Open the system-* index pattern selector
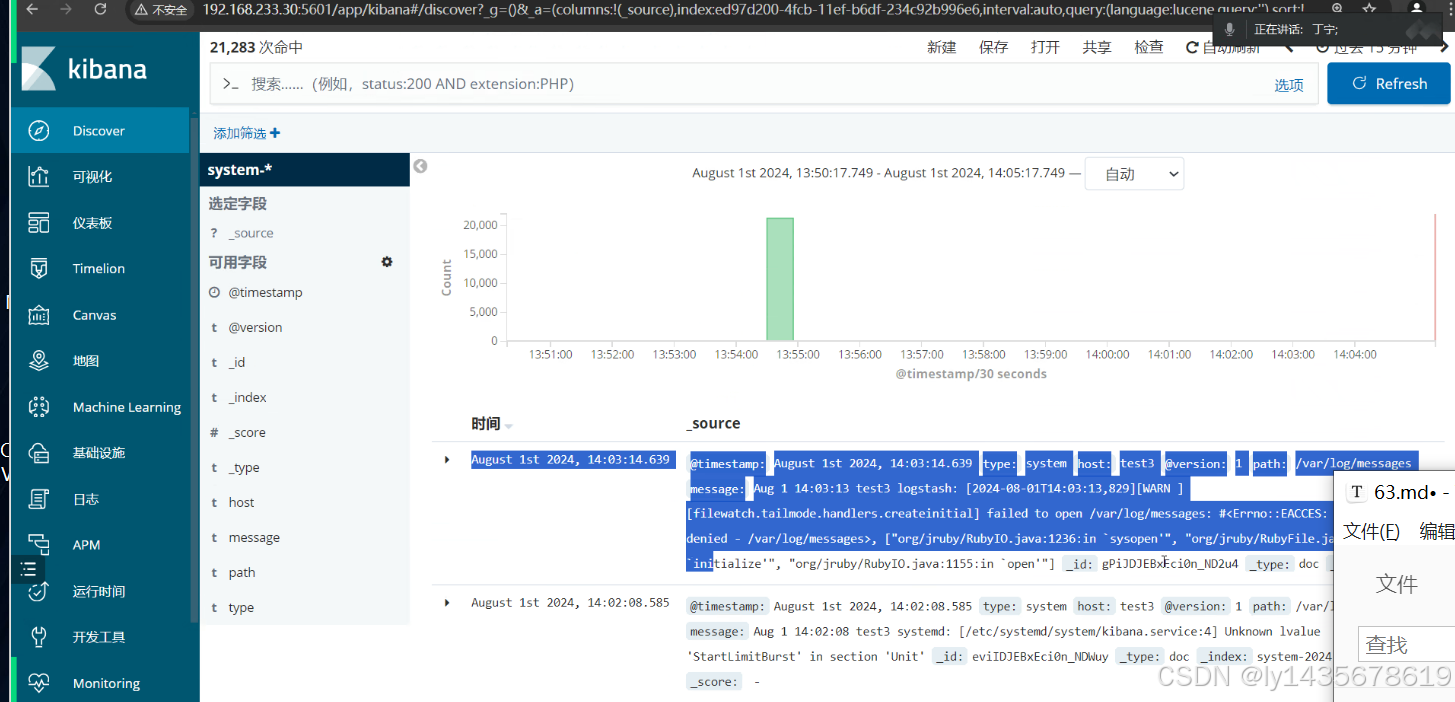This screenshot has width=1455, height=702. (305, 170)
